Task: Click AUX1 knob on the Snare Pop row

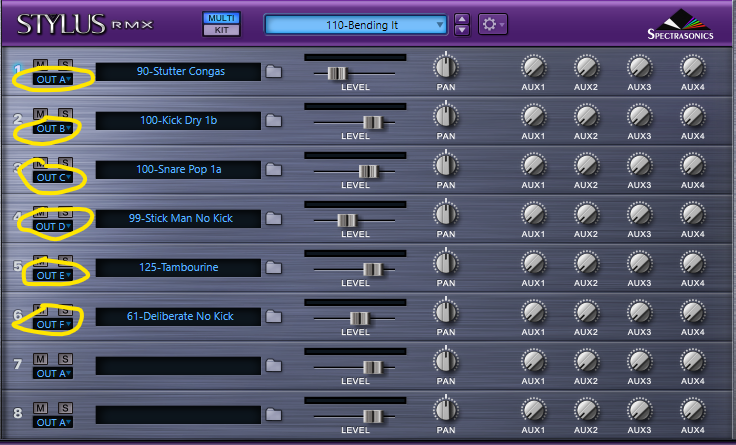Action: (533, 165)
